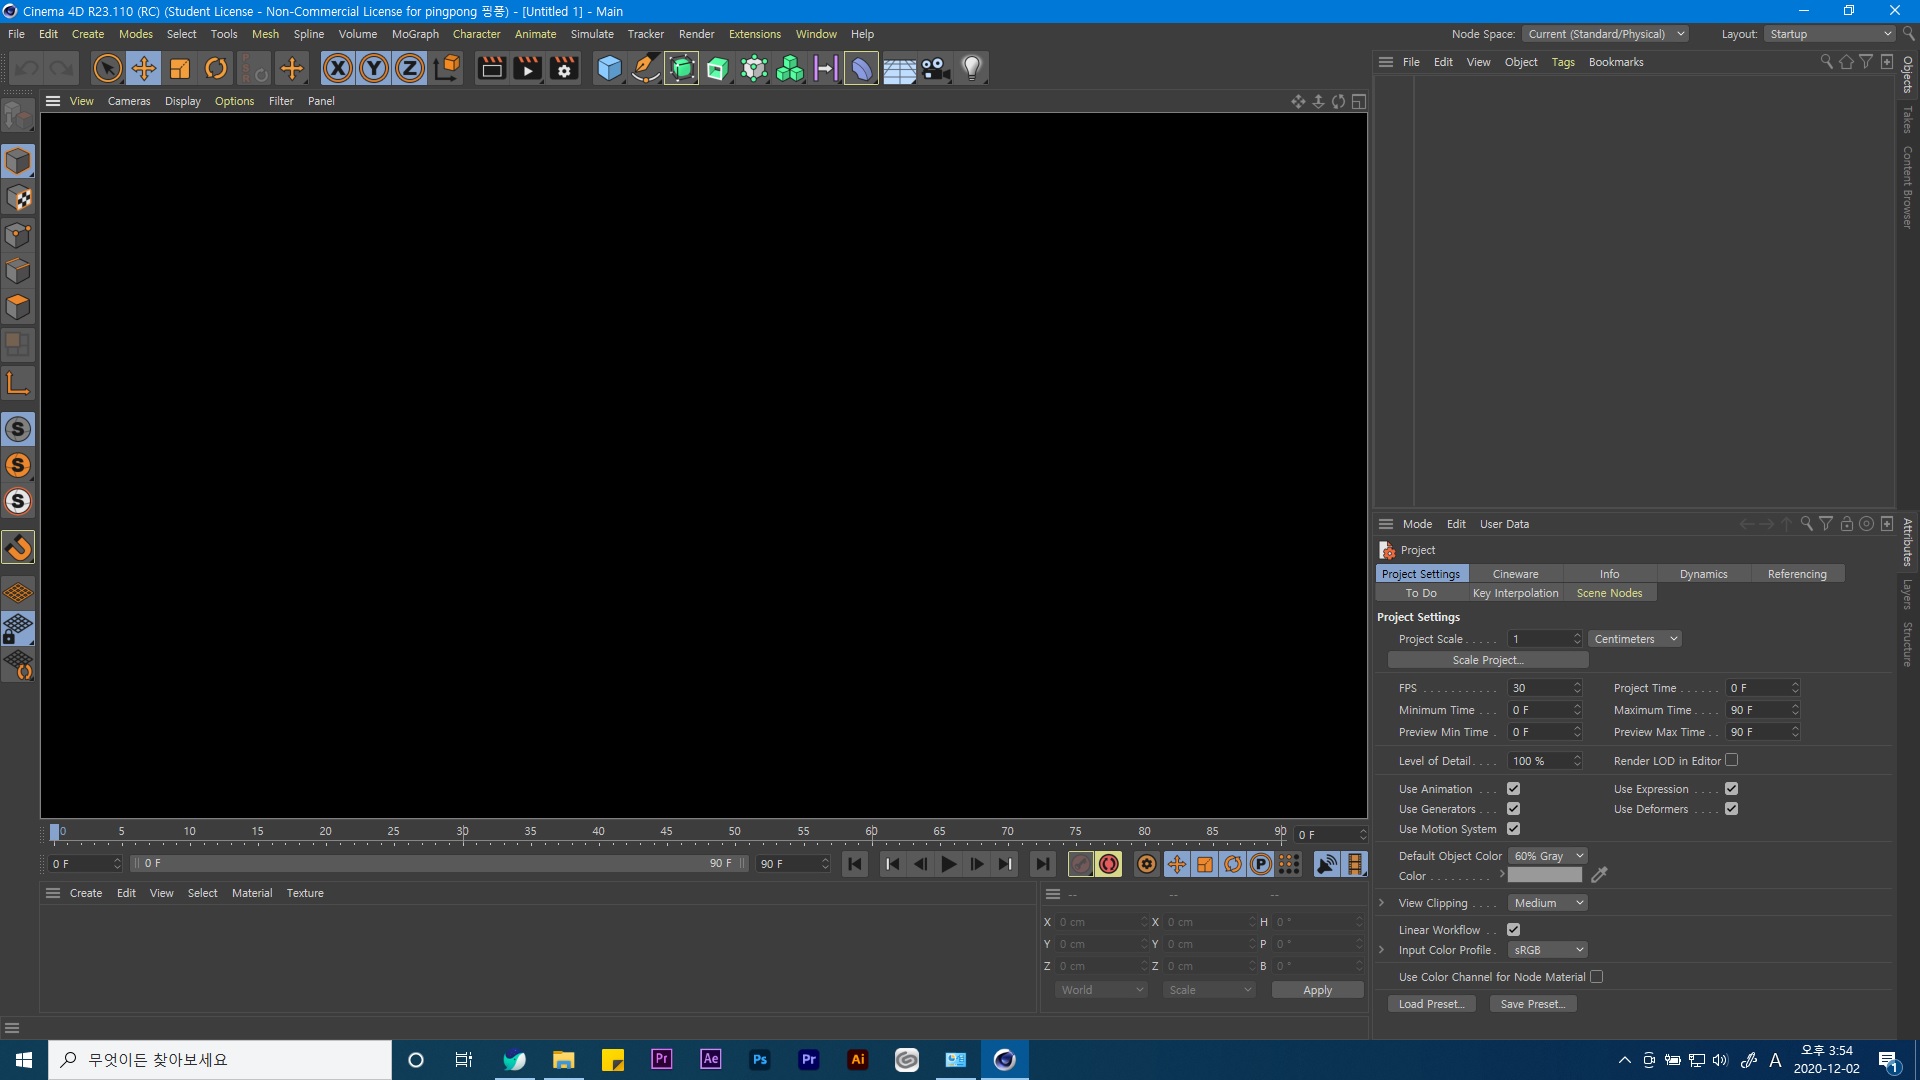The image size is (1920, 1080).
Task: Go to start of animation
Action: pos(855,864)
